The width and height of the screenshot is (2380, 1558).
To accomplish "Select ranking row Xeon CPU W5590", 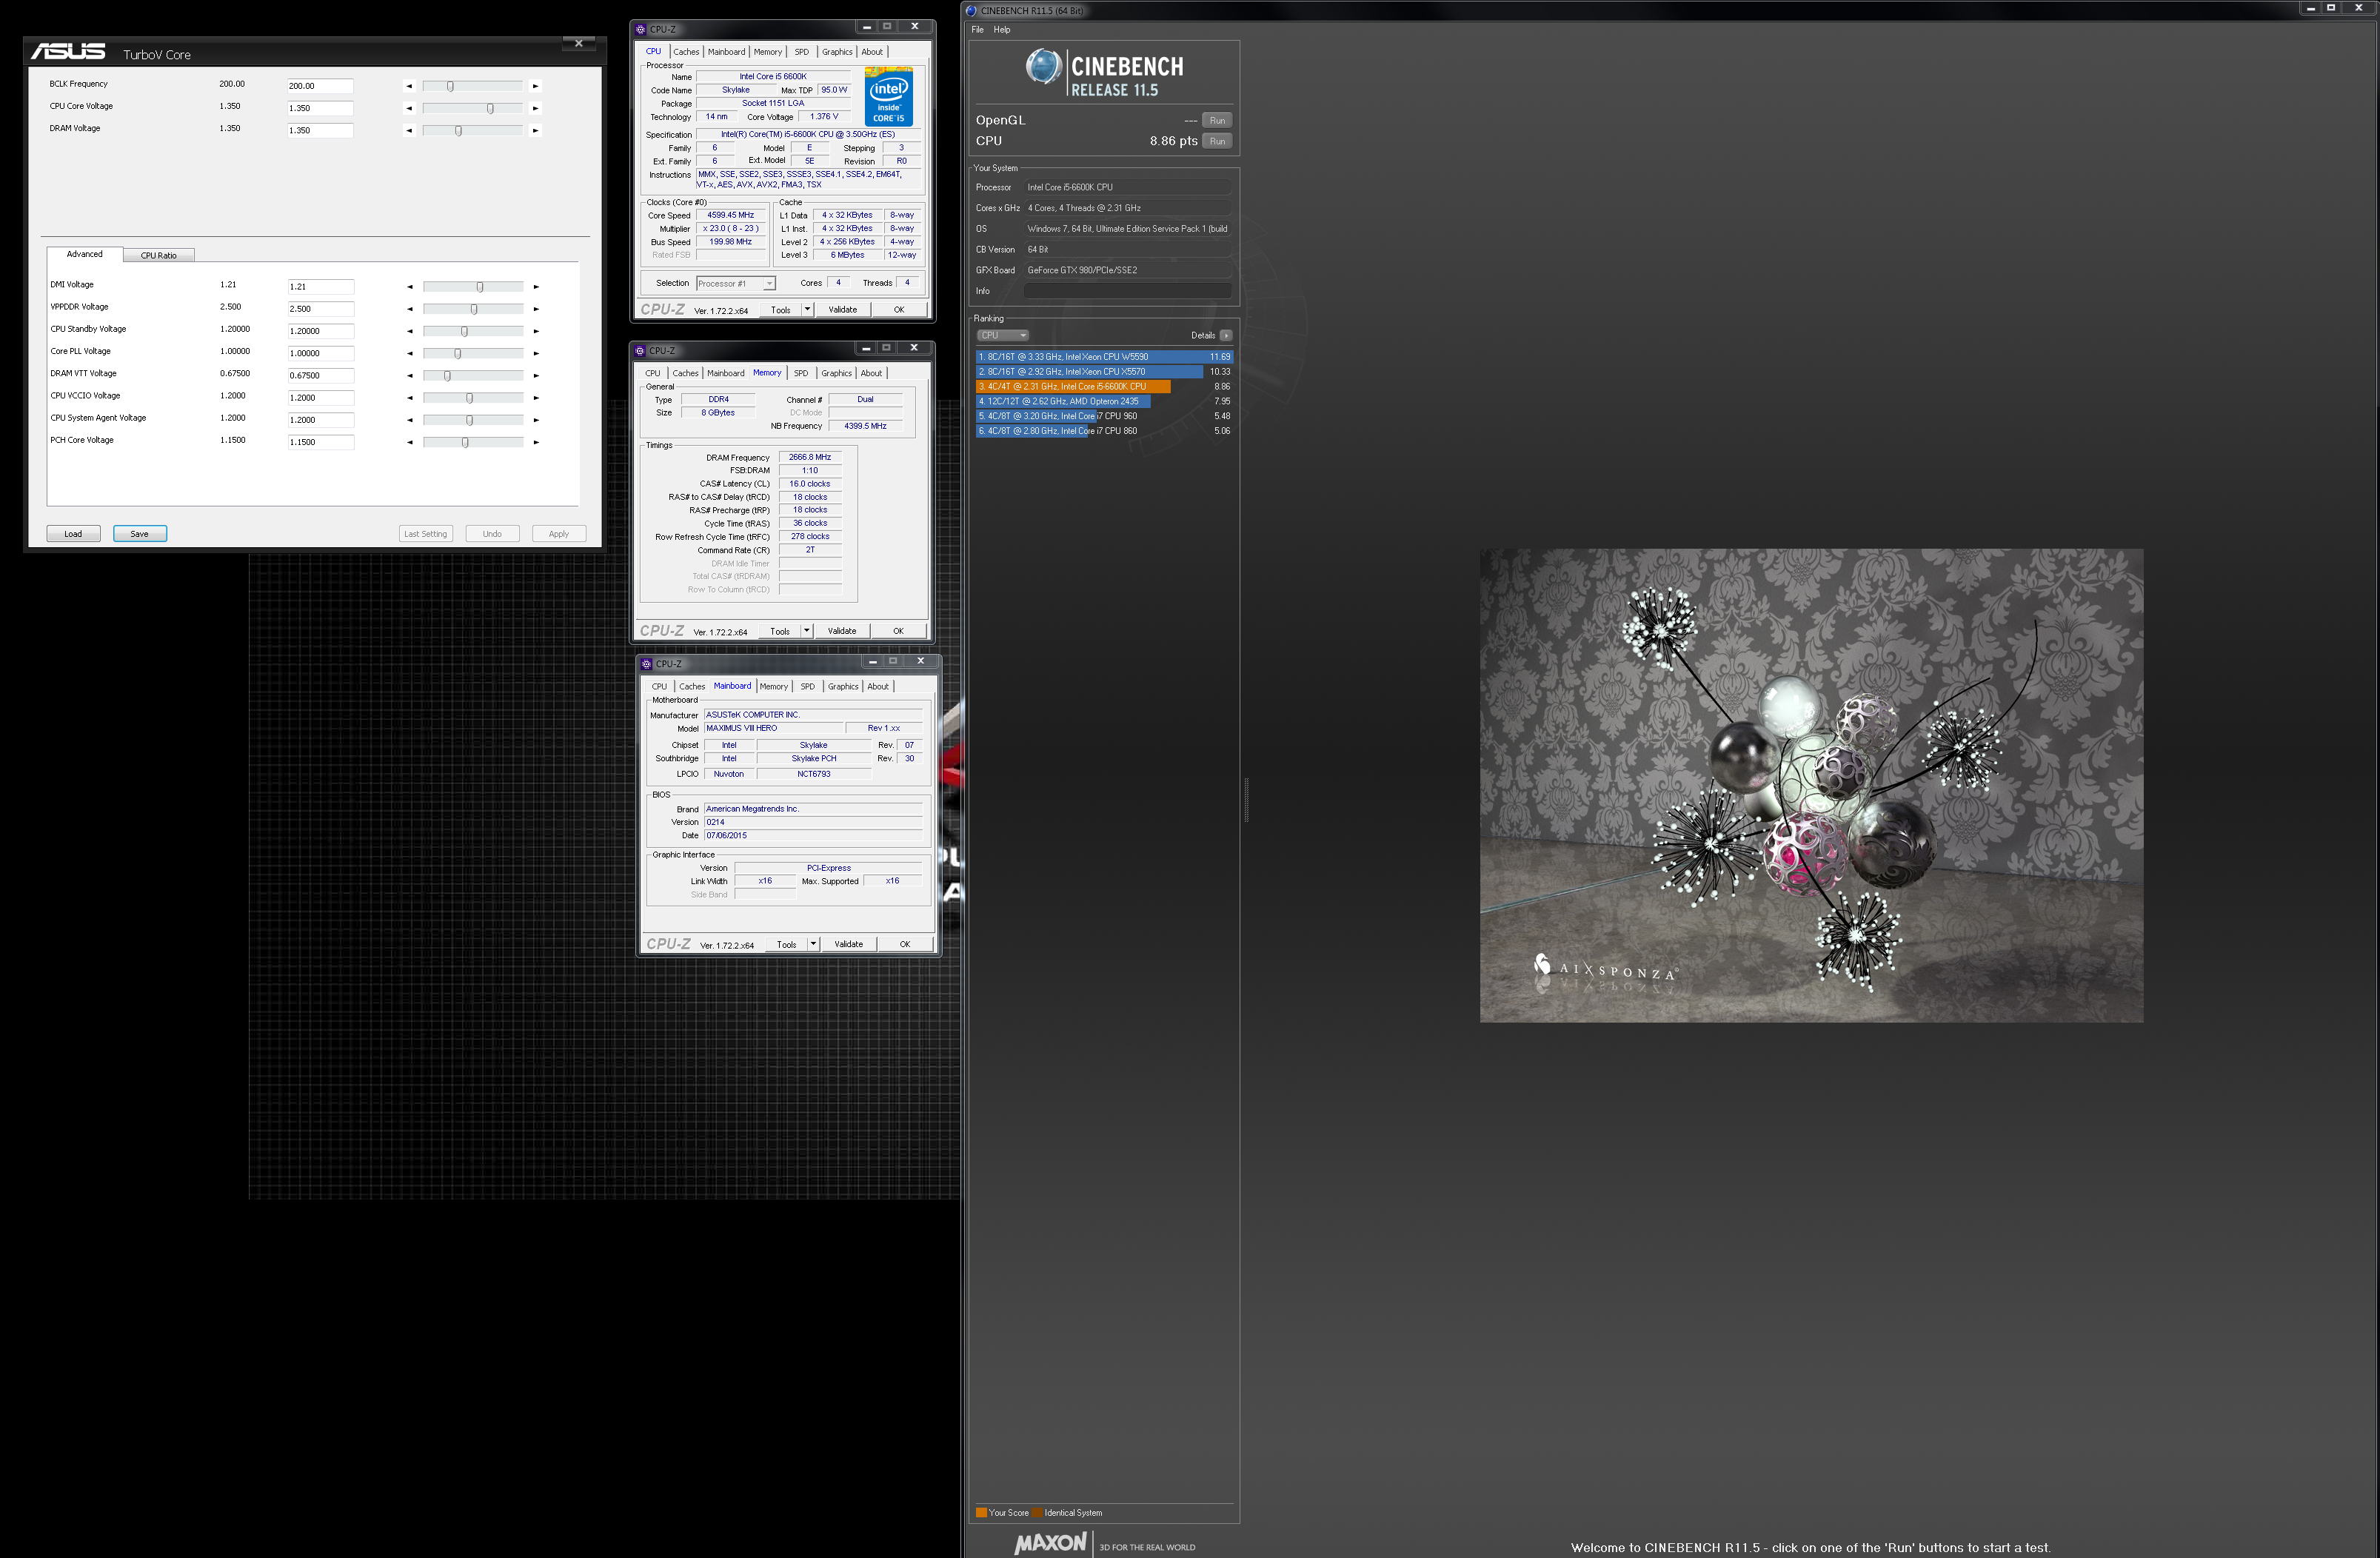I will pos(1103,357).
